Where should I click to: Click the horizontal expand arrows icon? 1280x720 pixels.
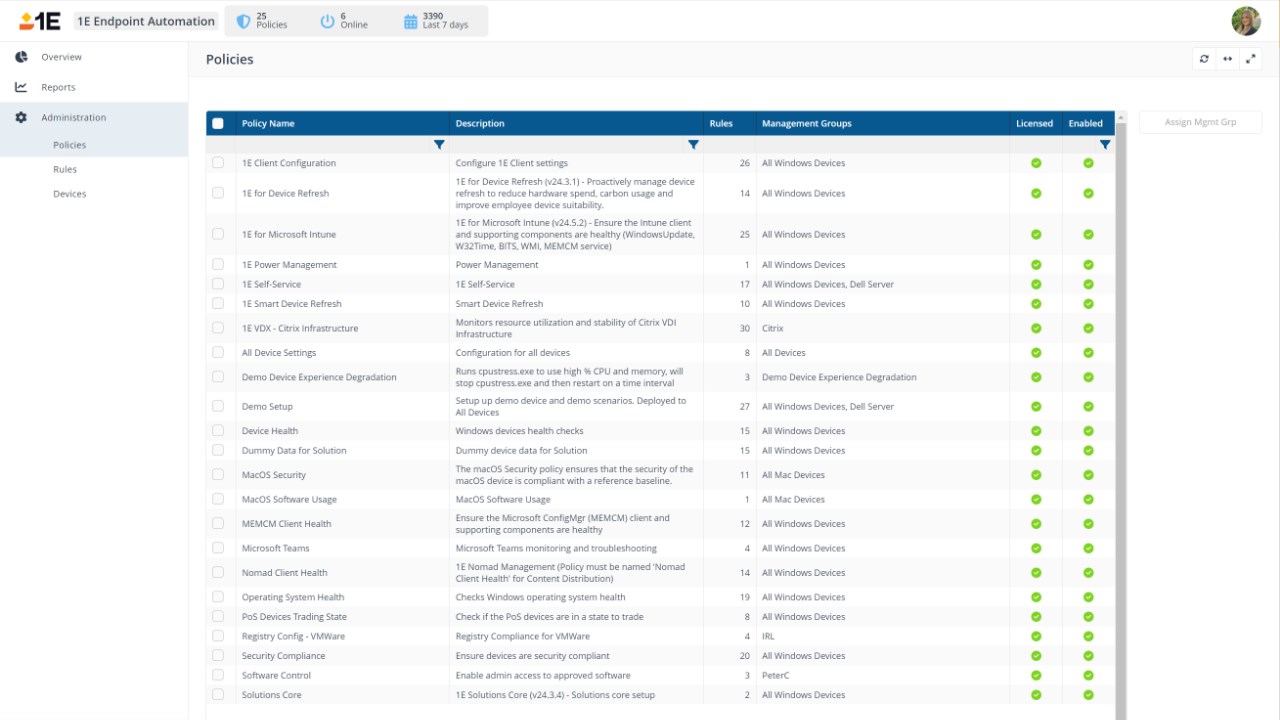tap(1228, 59)
